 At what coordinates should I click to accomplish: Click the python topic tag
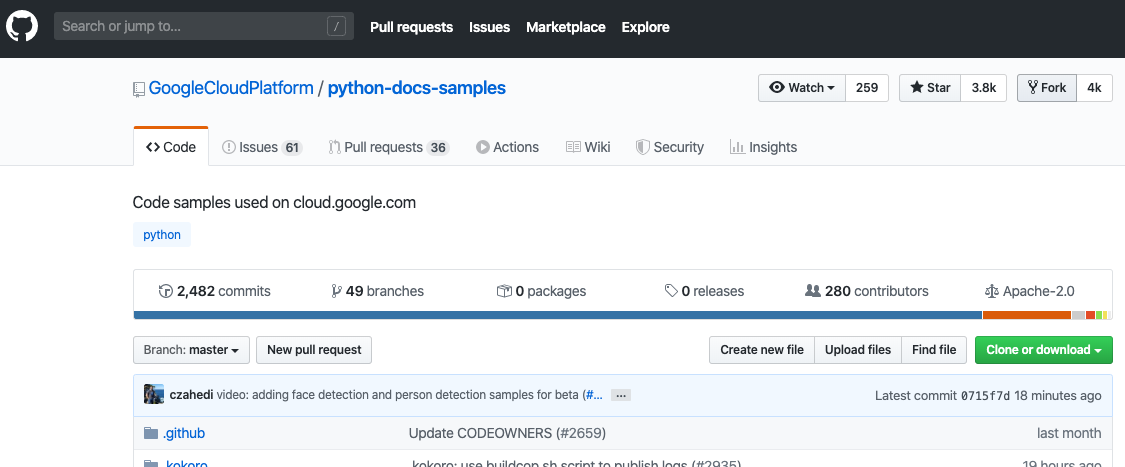click(162, 235)
